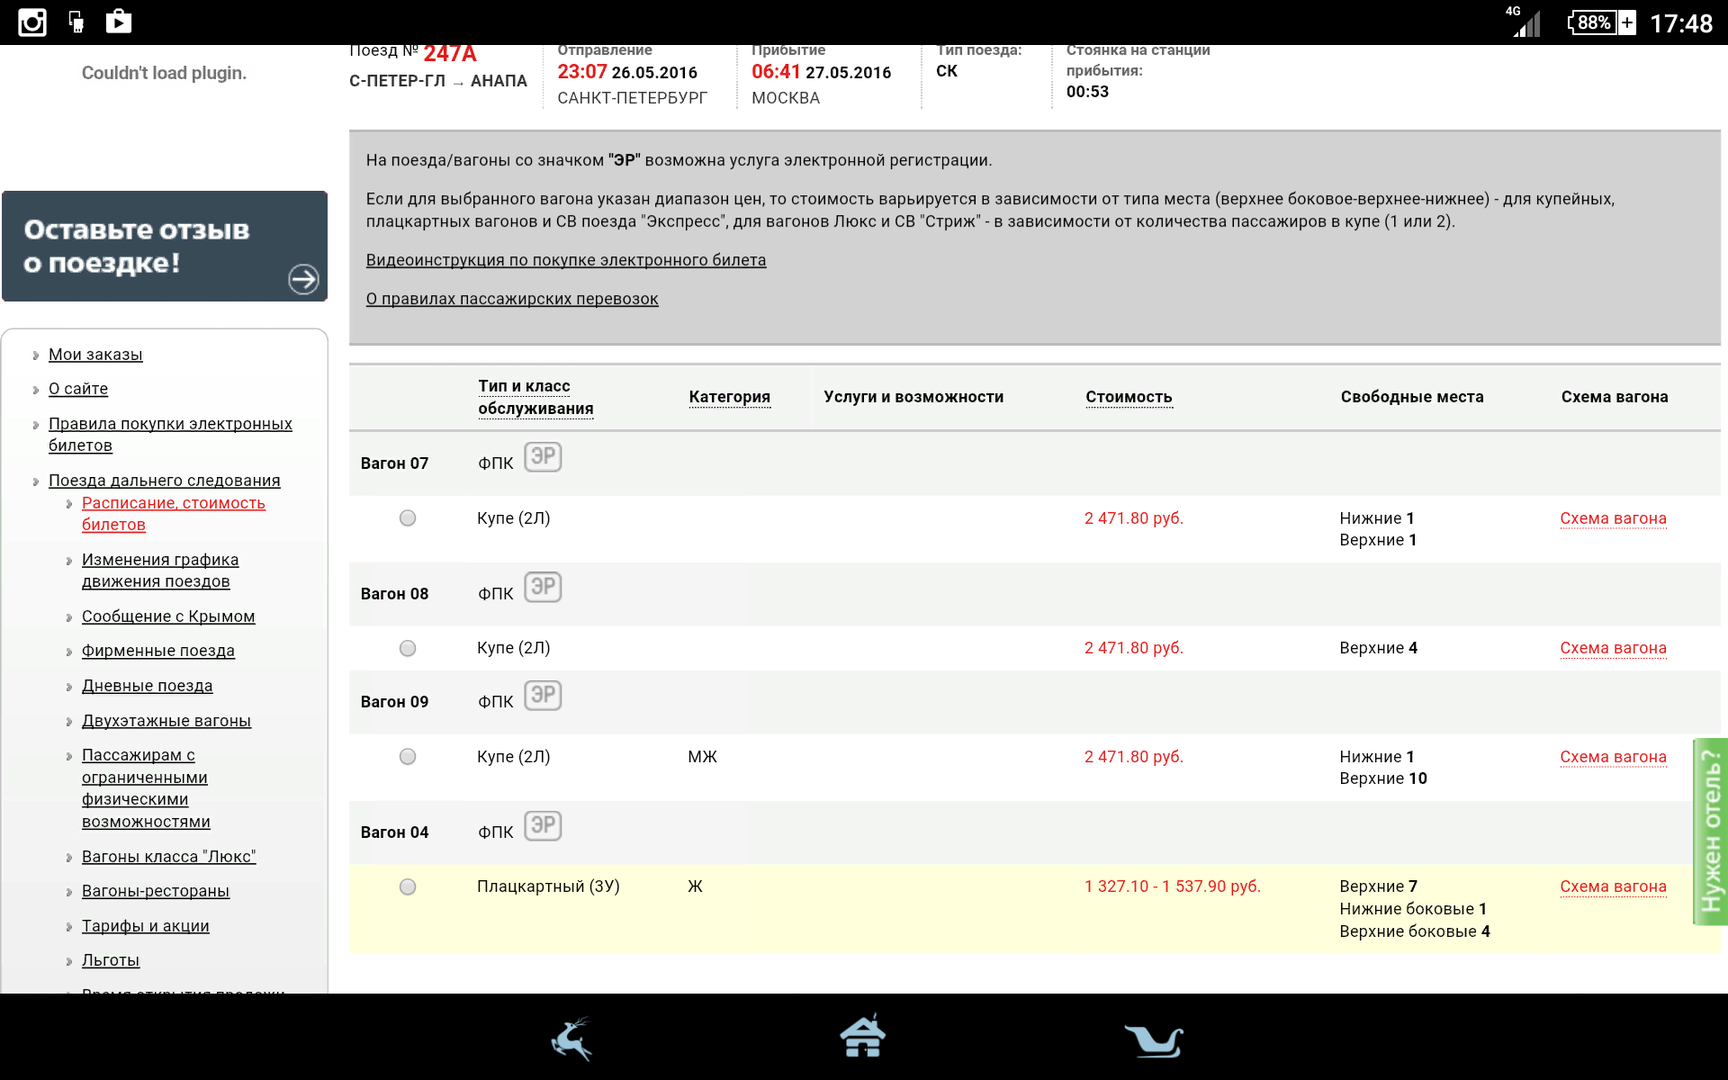
Task: Open Мои заказы in the sidebar menu
Action: click(x=95, y=355)
